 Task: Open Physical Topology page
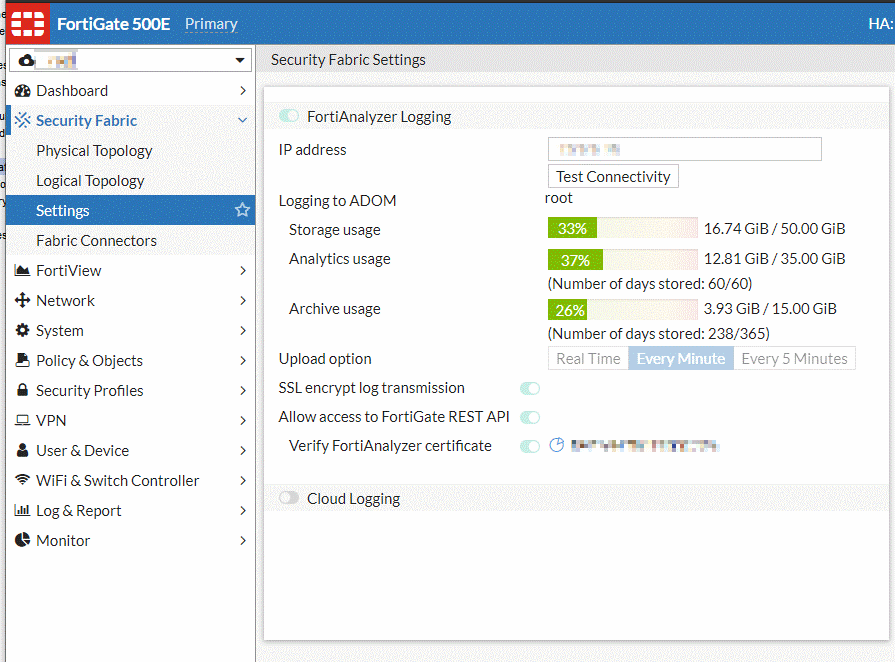click(131, 151)
